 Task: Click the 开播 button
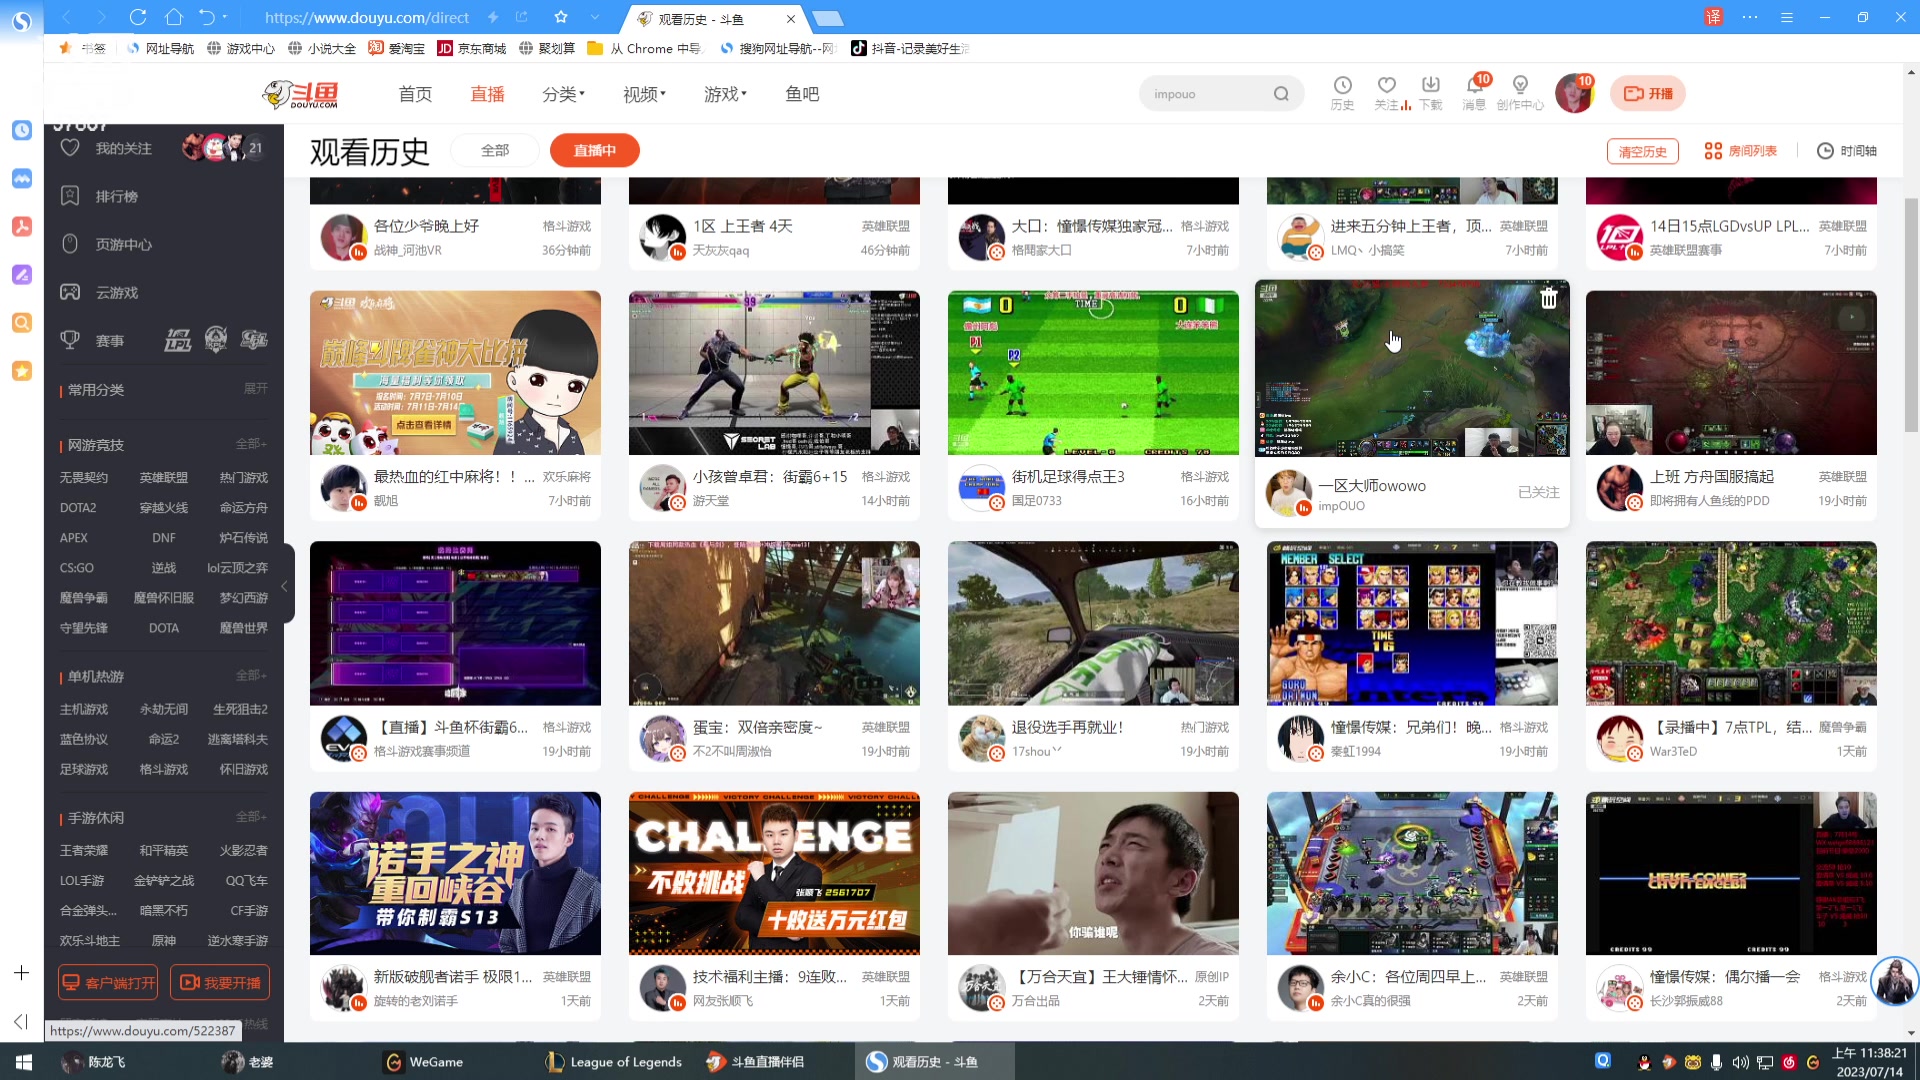coord(1648,93)
